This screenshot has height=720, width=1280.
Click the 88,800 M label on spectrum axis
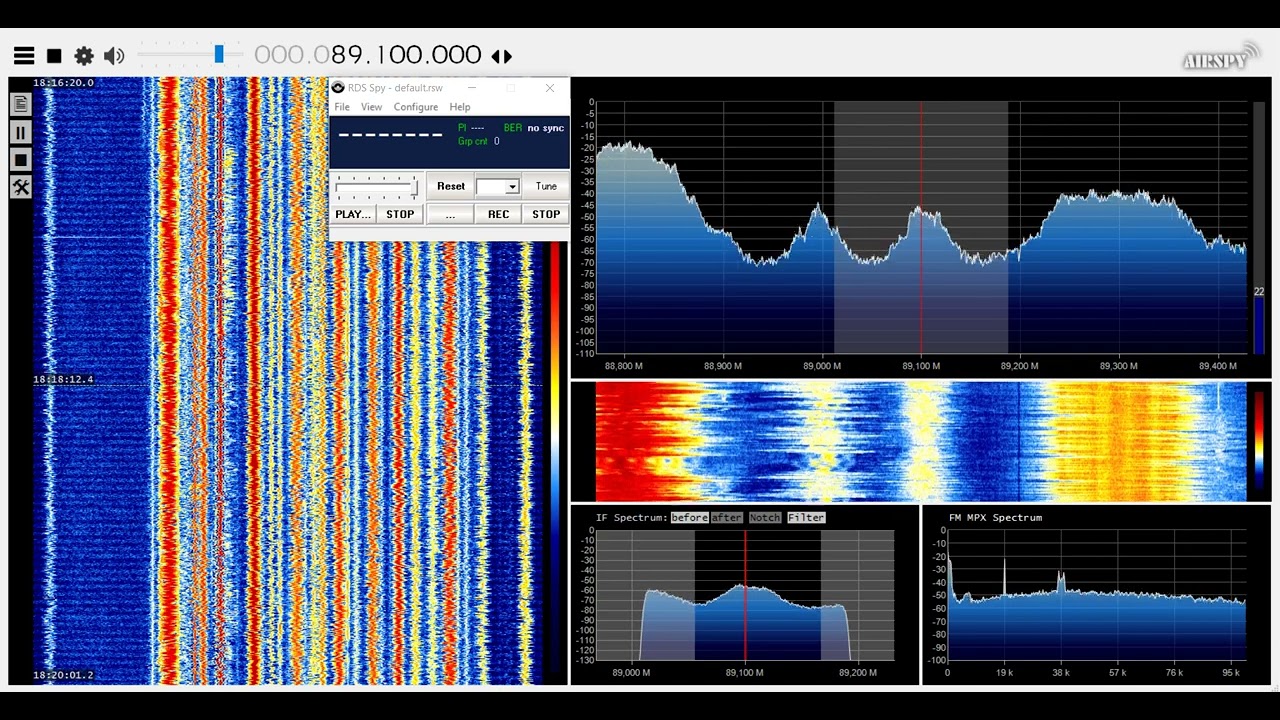(x=624, y=366)
